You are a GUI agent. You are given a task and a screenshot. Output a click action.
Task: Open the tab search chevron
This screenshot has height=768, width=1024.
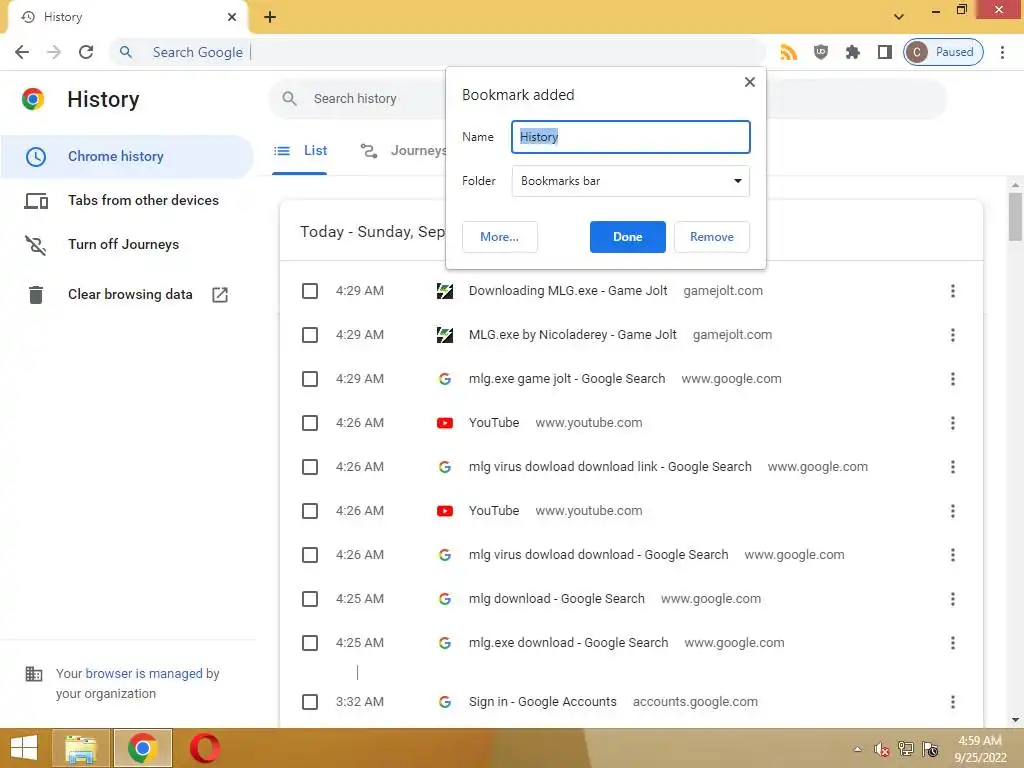coord(899,17)
